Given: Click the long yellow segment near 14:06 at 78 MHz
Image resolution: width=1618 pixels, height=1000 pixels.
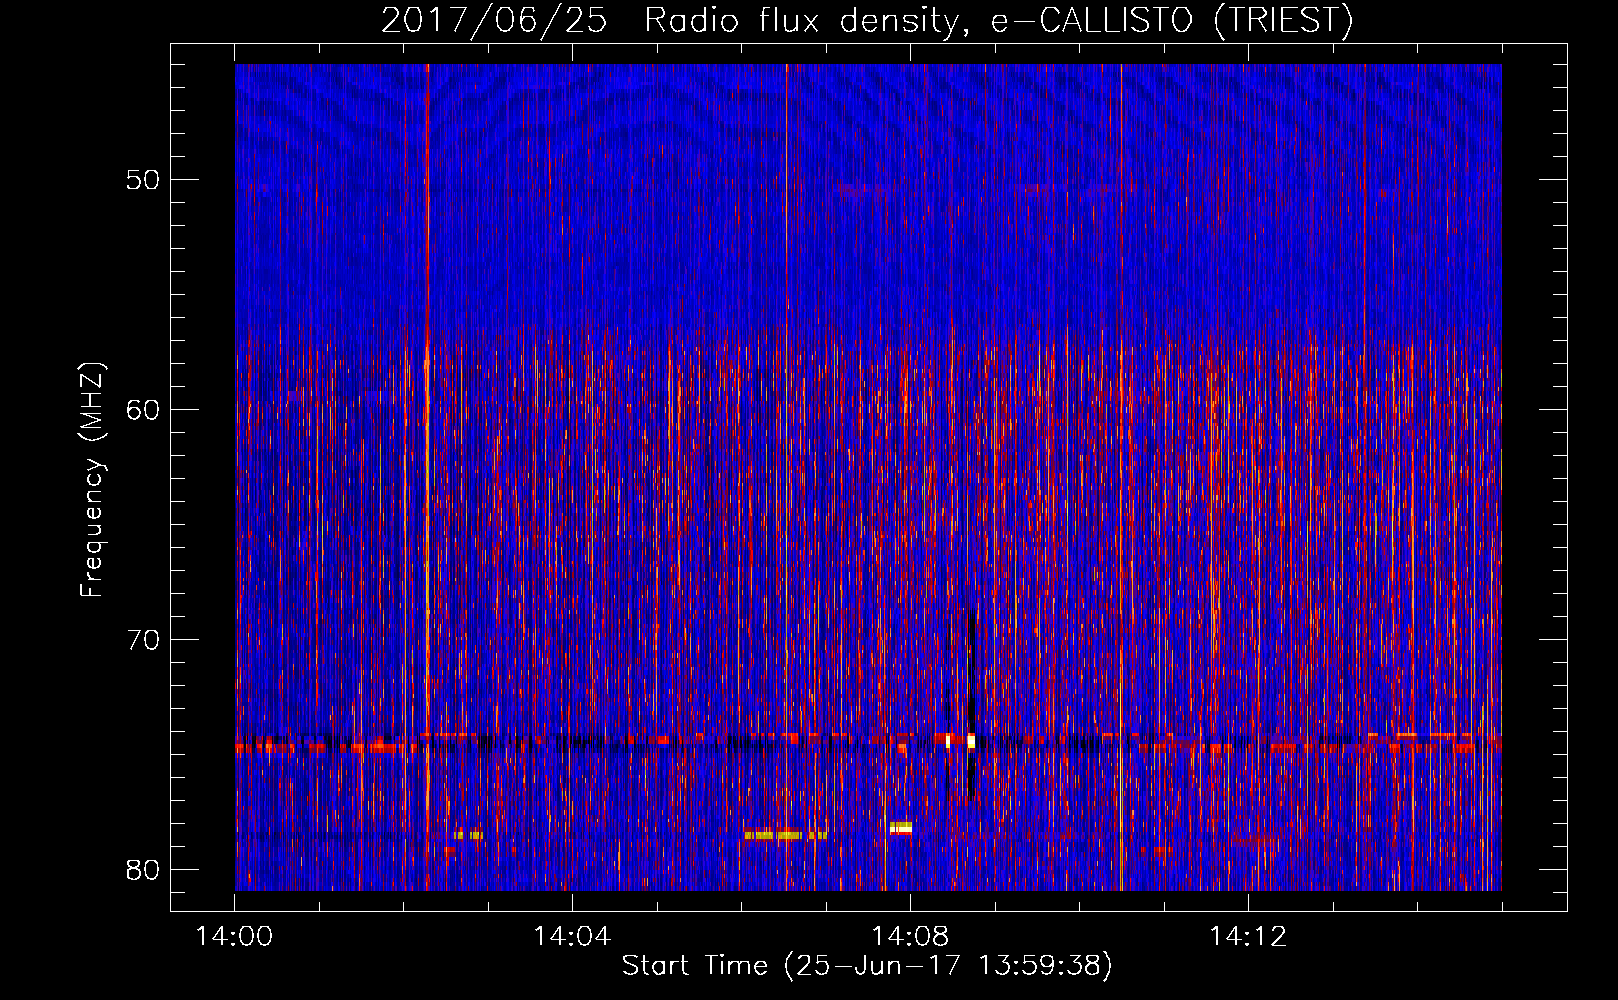Looking at the screenshot, I should 785,835.
